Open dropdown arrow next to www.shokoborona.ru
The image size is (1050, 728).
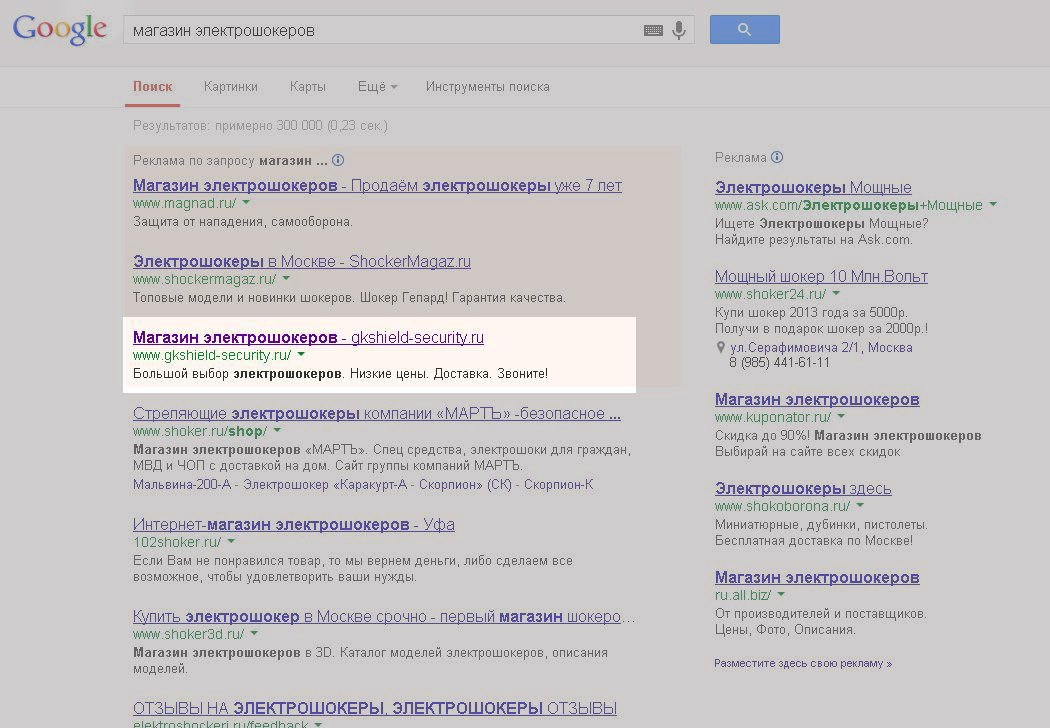(x=860, y=505)
